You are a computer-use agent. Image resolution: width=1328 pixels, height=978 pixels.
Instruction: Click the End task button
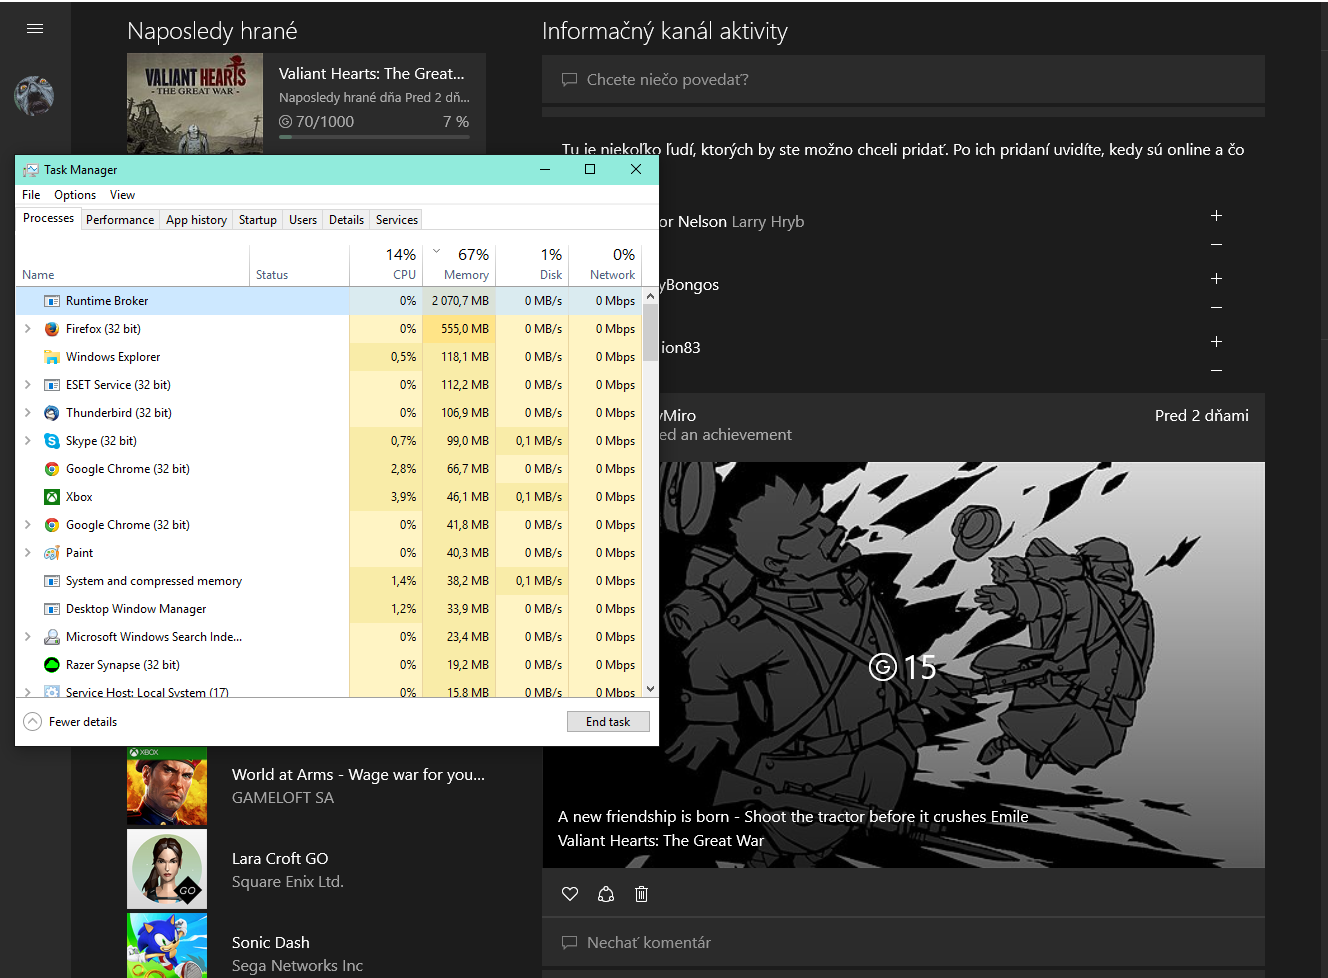(608, 722)
